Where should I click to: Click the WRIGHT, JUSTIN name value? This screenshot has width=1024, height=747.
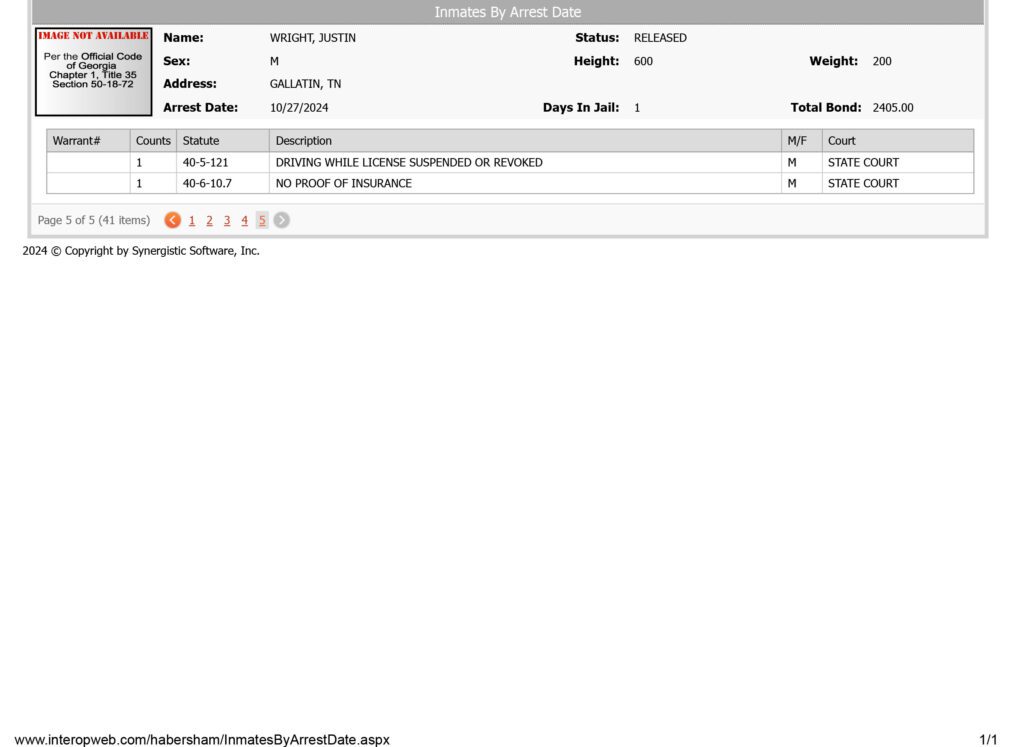tap(313, 38)
